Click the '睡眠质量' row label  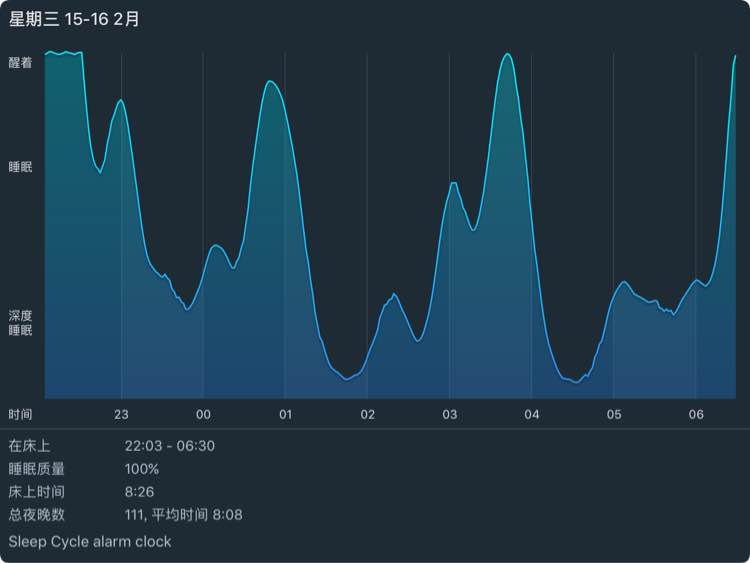(x=36, y=469)
